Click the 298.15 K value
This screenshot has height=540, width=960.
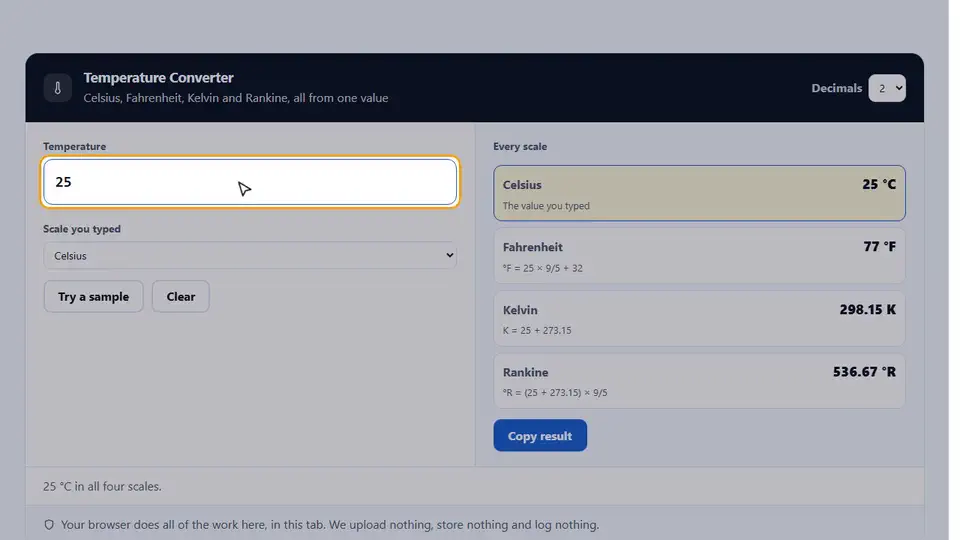868,309
